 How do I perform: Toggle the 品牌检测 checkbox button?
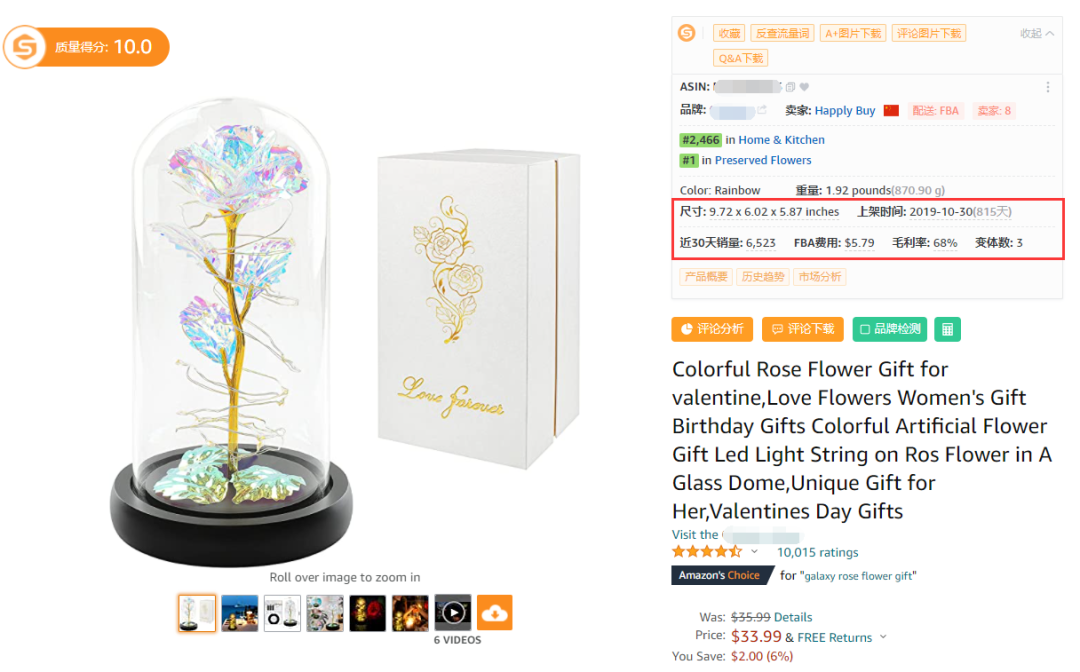[889, 329]
